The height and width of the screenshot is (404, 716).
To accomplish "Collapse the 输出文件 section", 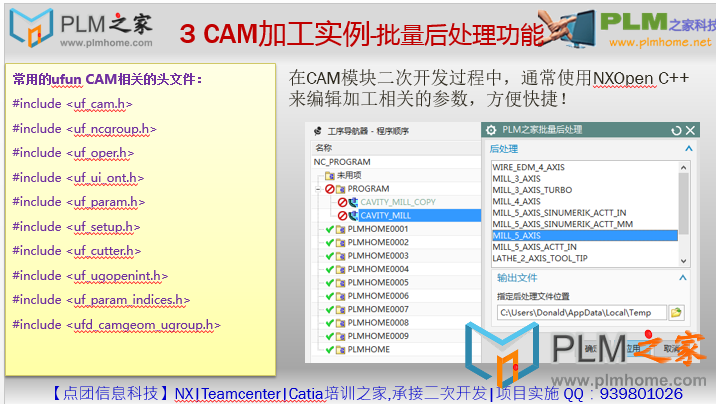I will click(x=683, y=278).
